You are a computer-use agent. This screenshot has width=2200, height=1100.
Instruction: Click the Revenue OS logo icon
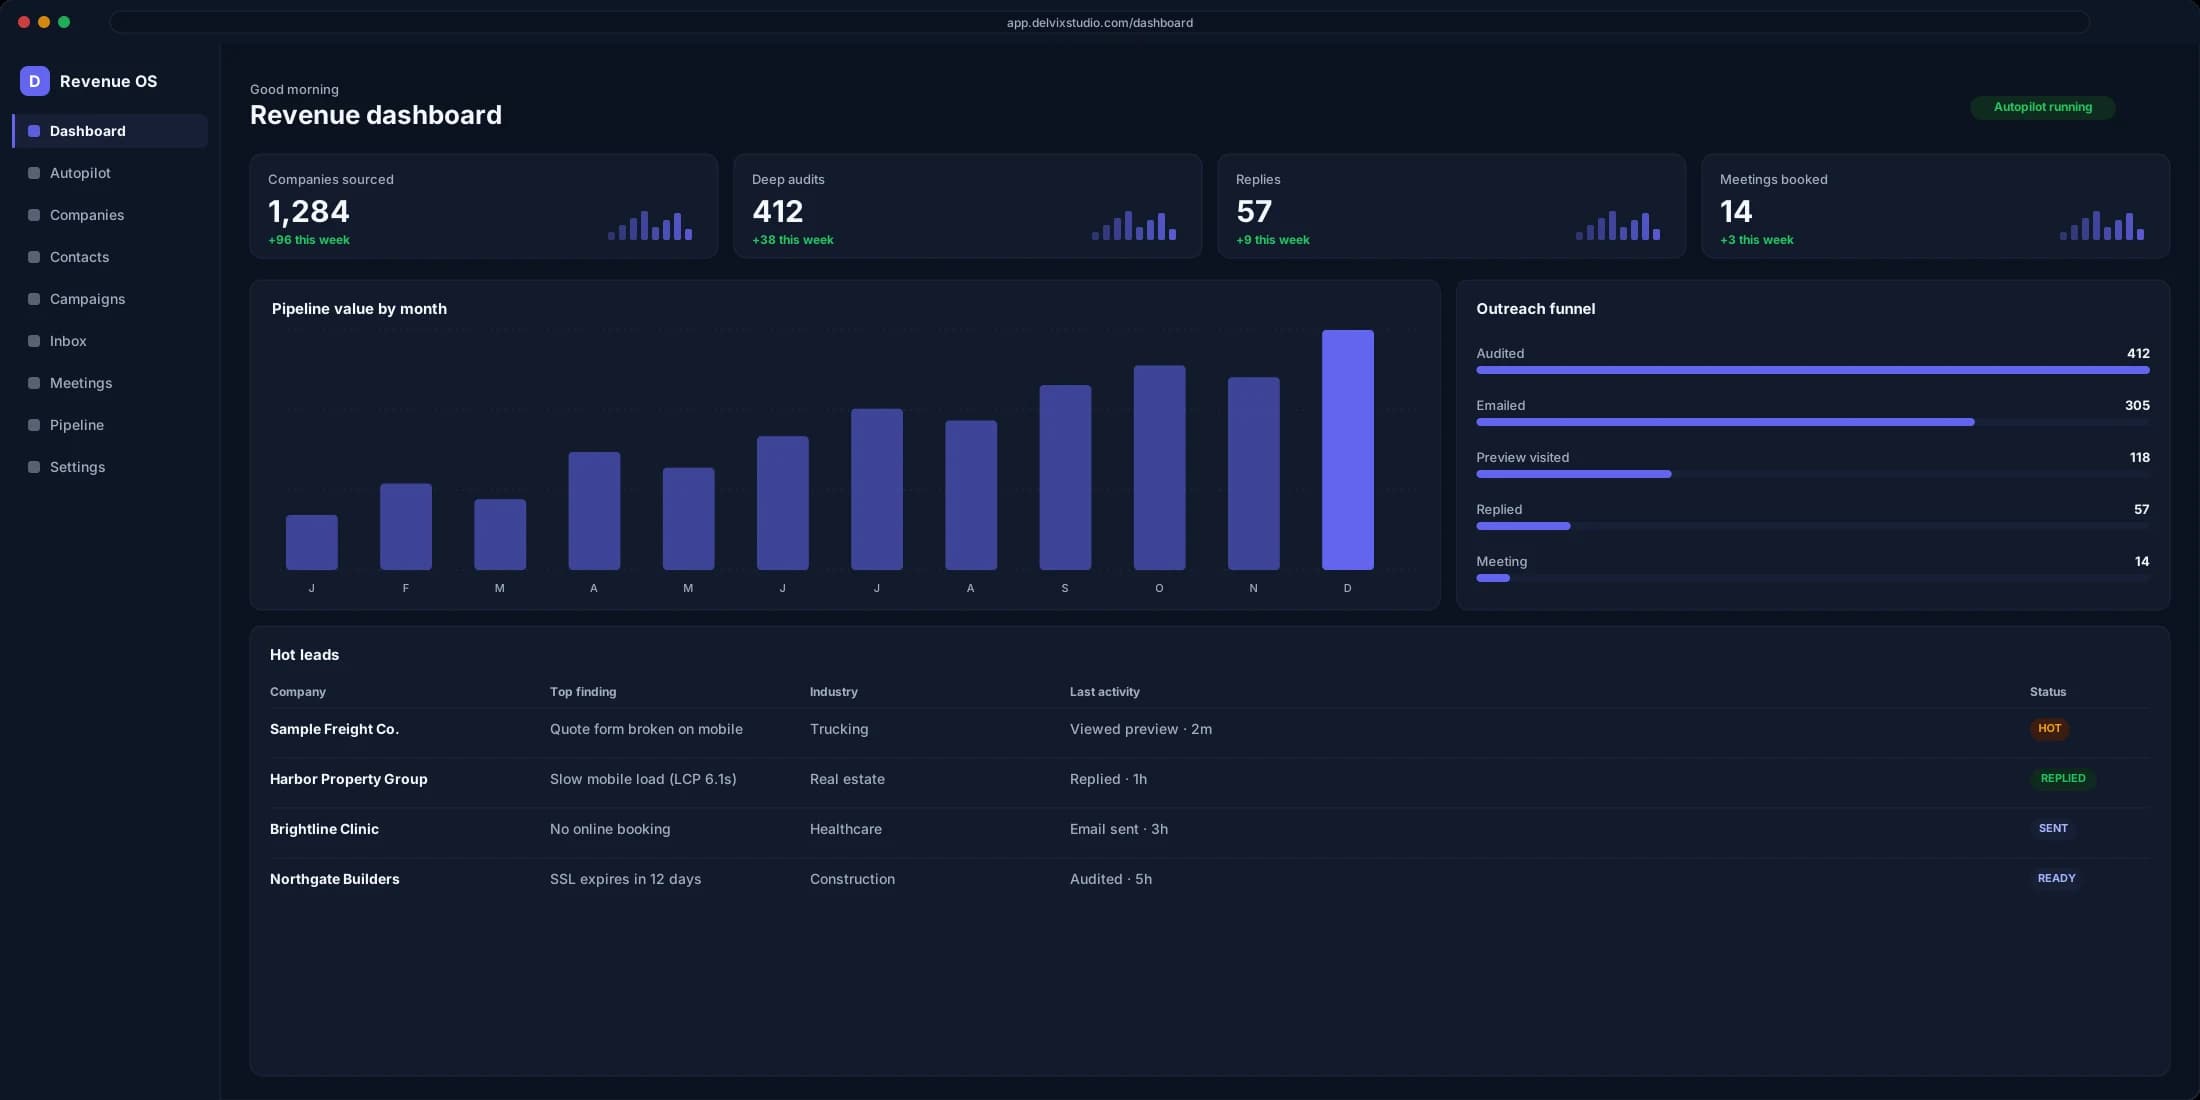point(34,81)
